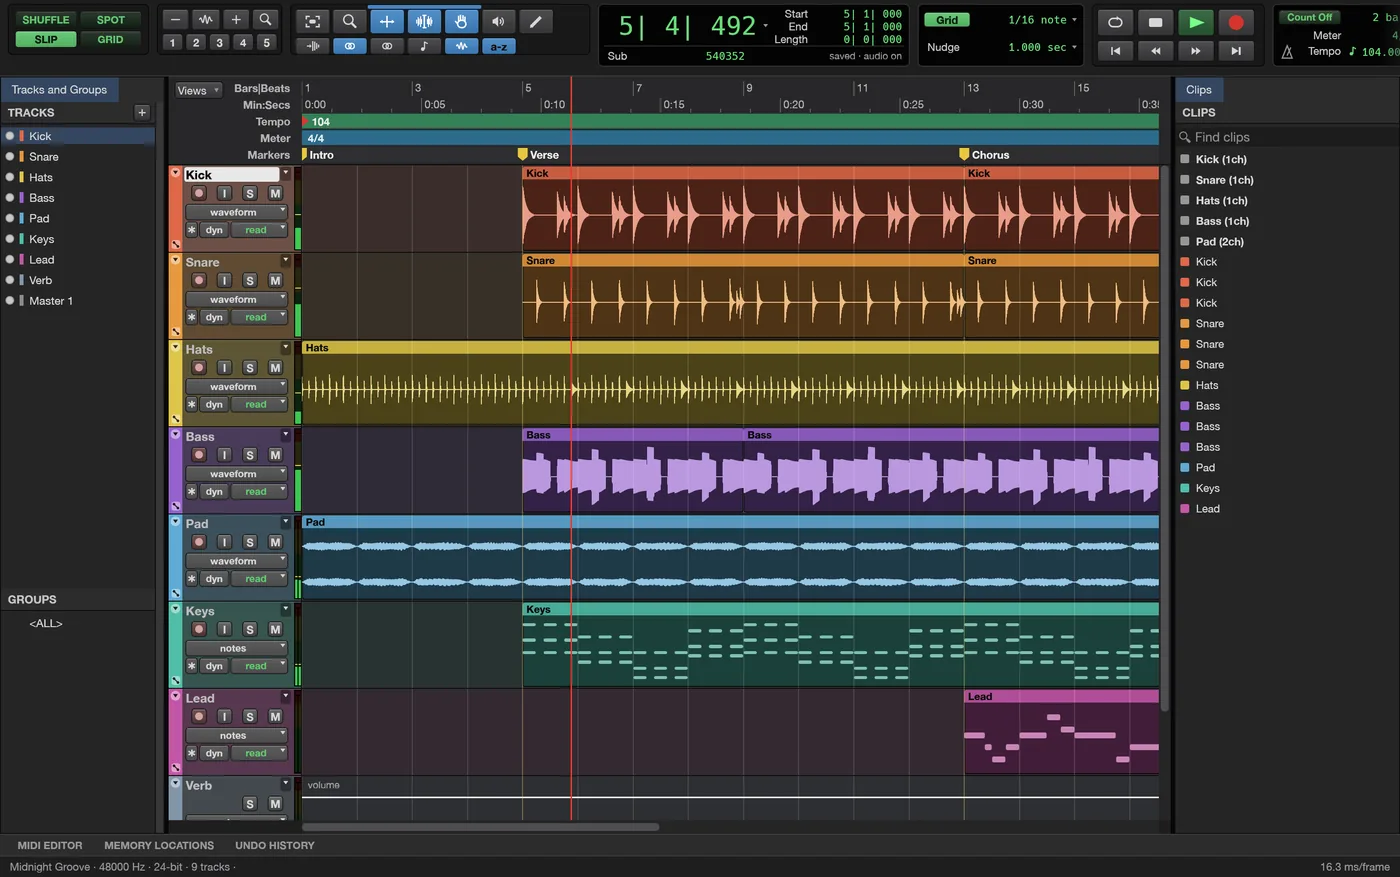The height and width of the screenshot is (877, 1400).
Task: Activate the Selector waveform tool
Action: [x=424, y=21]
